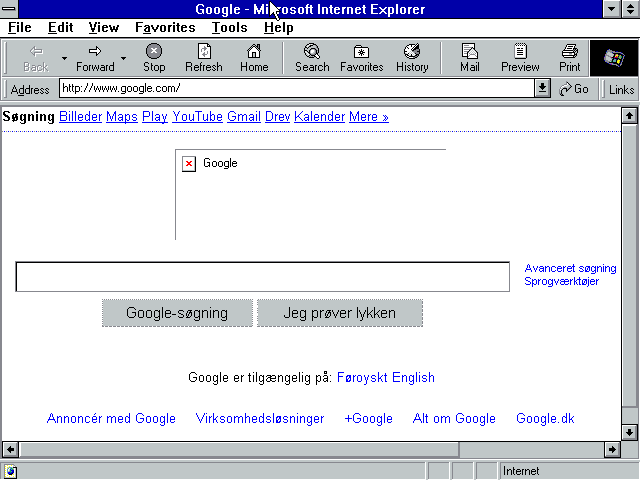
Task: Open the Favorites menu
Action: pyautogui.click(x=165, y=27)
